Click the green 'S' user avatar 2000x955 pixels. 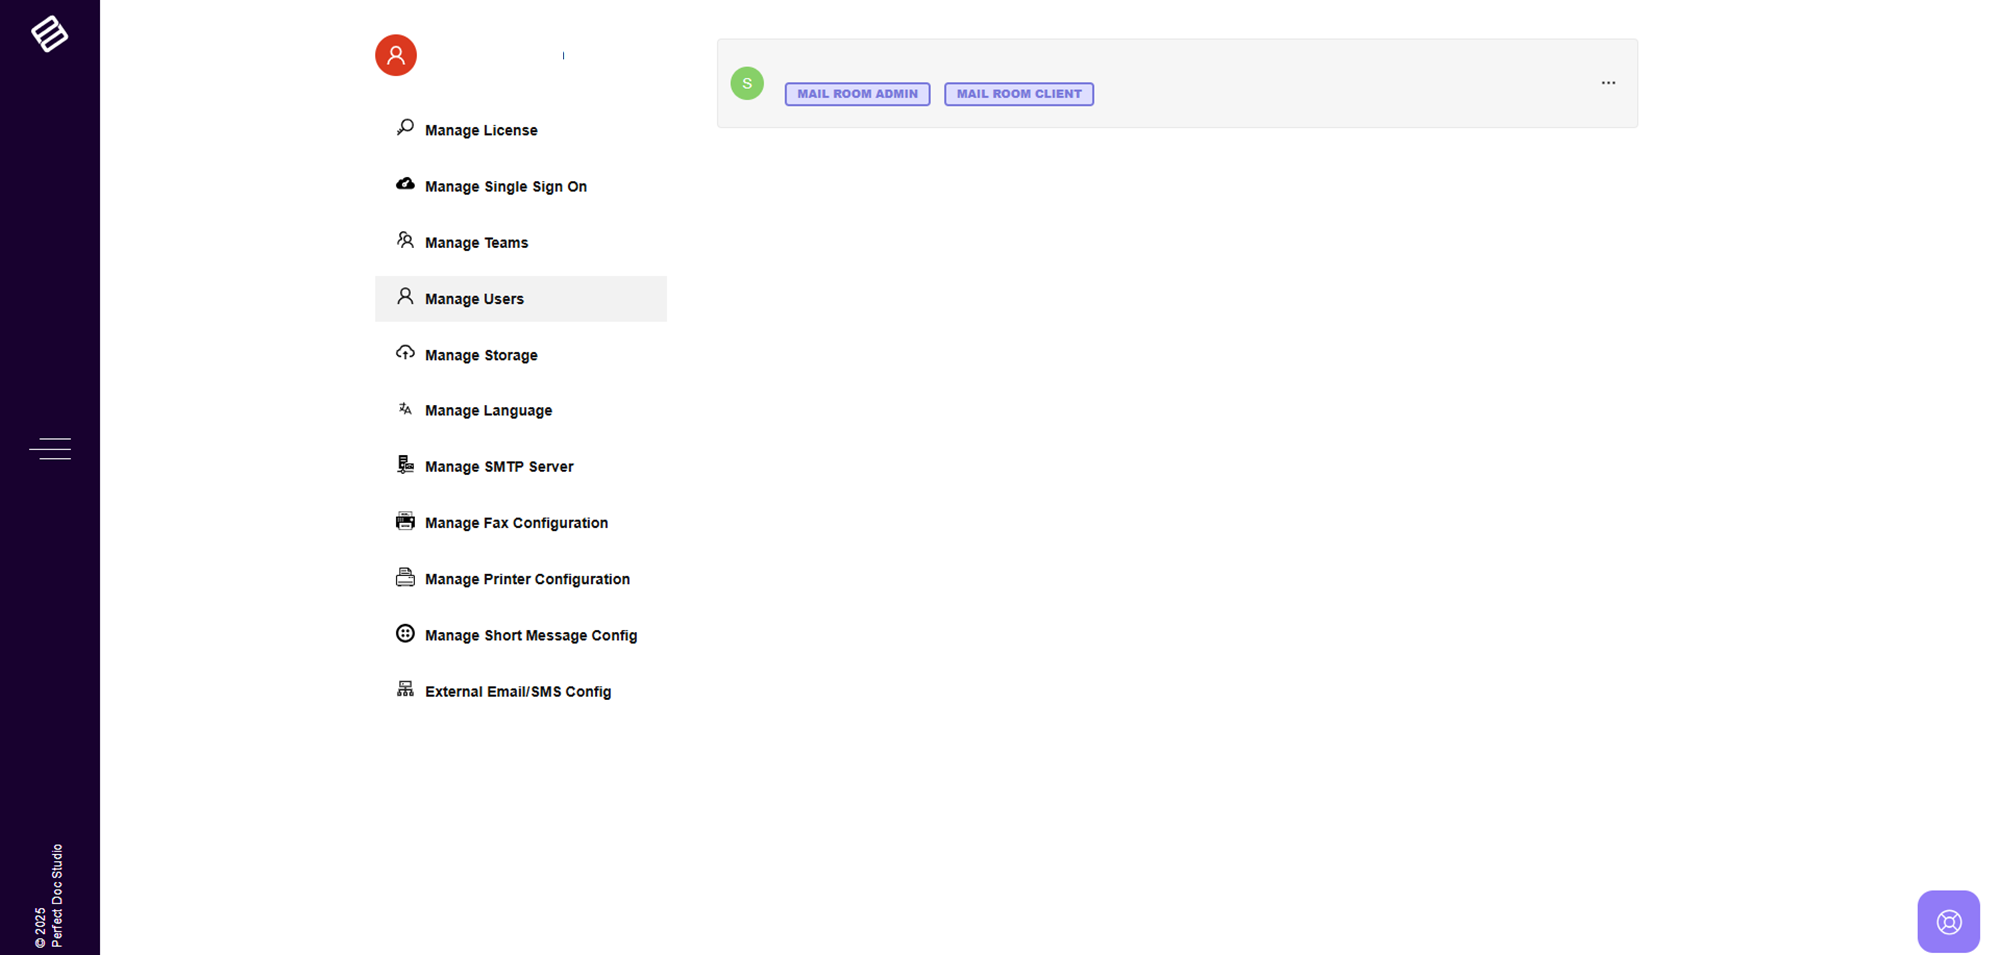click(747, 83)
